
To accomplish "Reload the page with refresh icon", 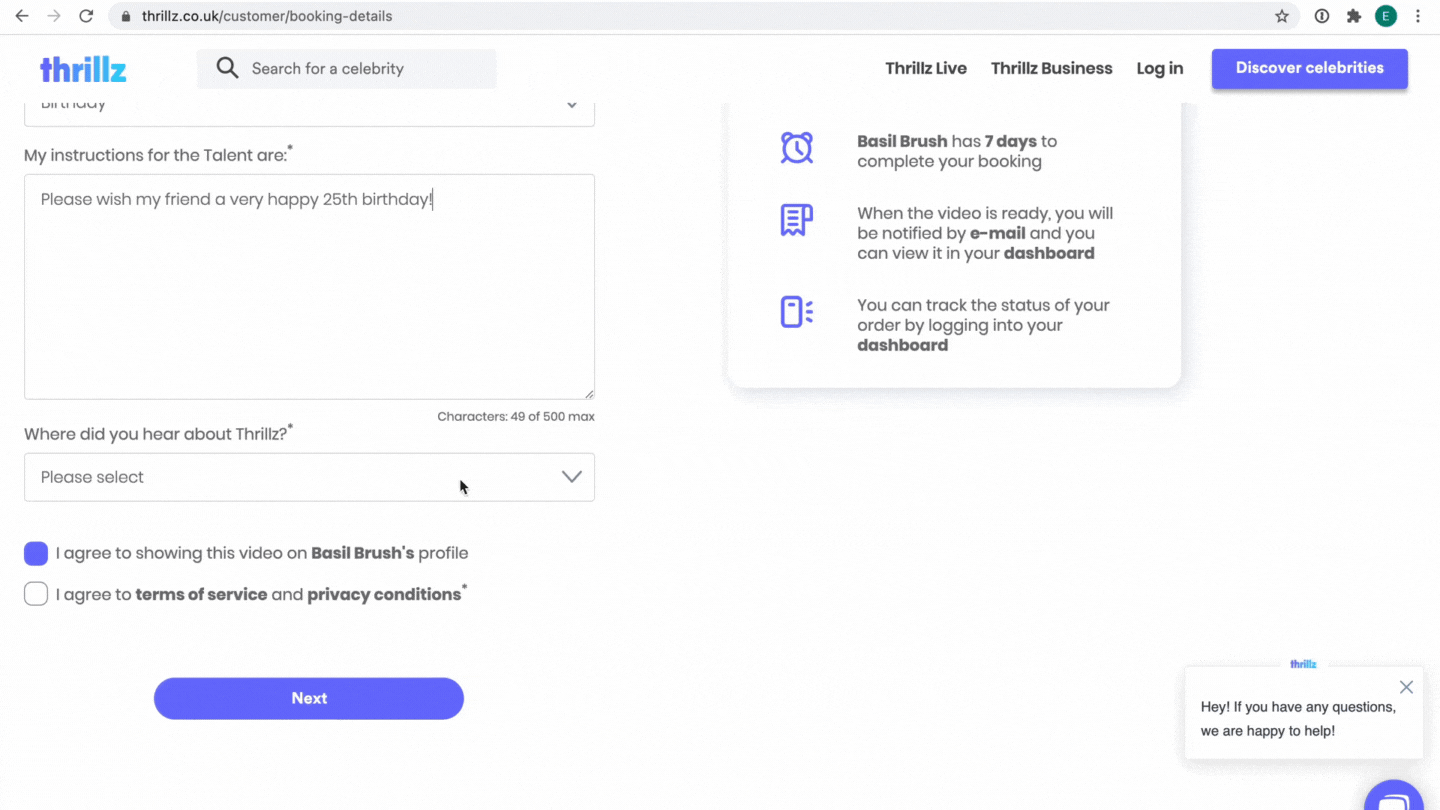I will coord(86,16).
